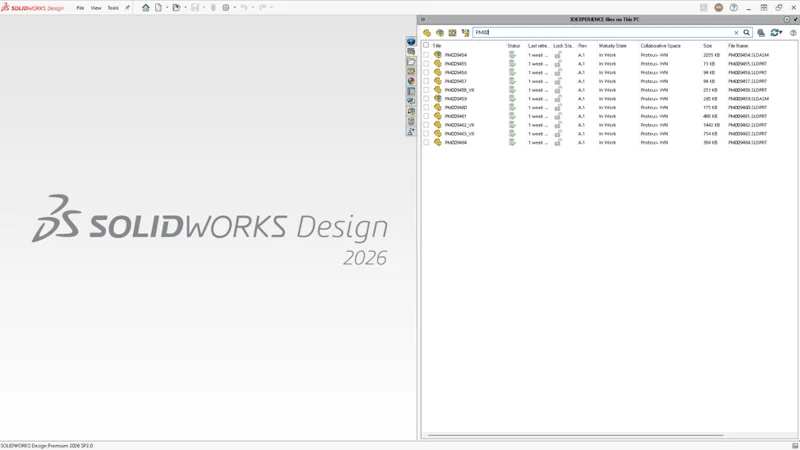Tick the select-all checkbox in header
The width and height of the screenshot is (800, 450).
[x=426, y=45]
